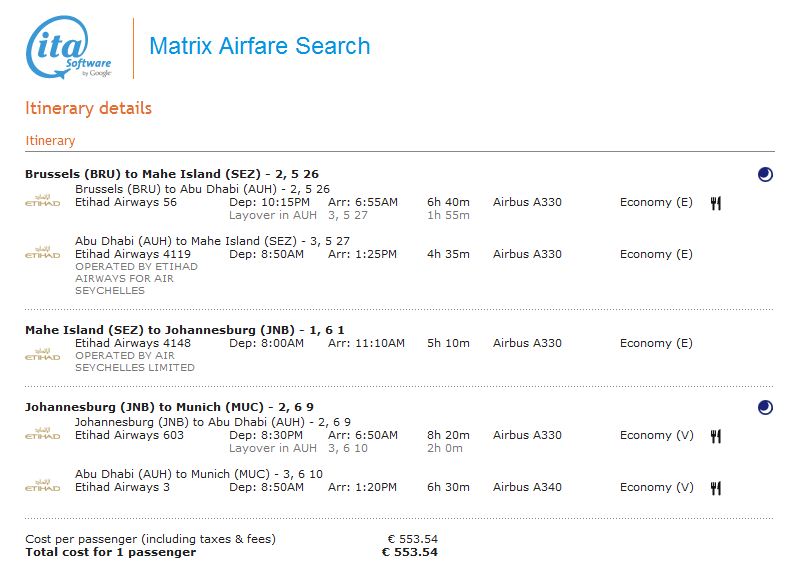Open the Matrix Airfare Search title link
Image resolution: width=788 pixels, height=574 pixels.
pyautogui.click(x=259, y=46)
